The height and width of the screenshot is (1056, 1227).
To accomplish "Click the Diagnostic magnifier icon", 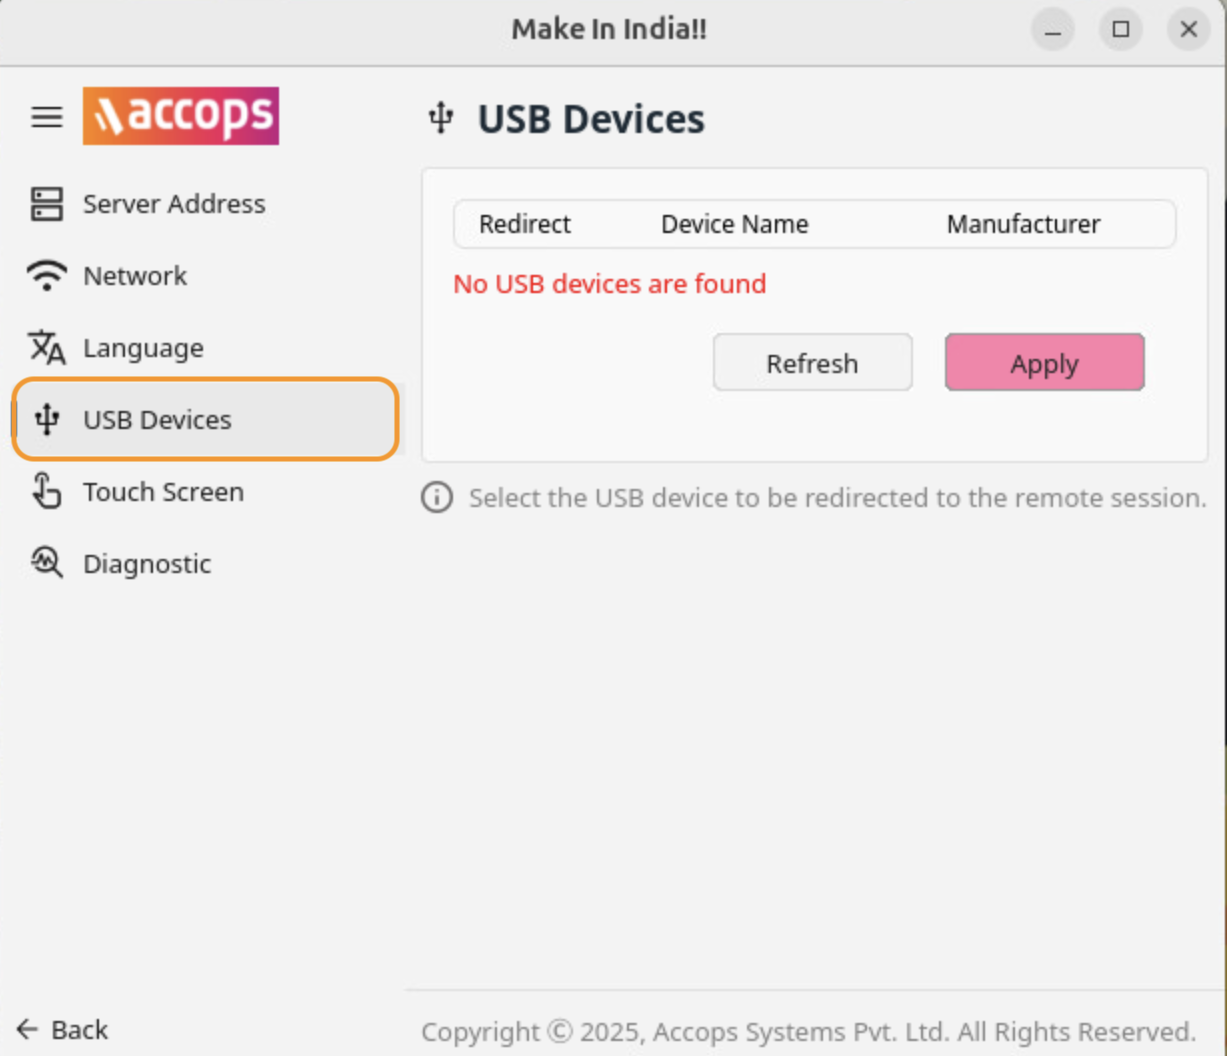I will click(x=46, y=563).
